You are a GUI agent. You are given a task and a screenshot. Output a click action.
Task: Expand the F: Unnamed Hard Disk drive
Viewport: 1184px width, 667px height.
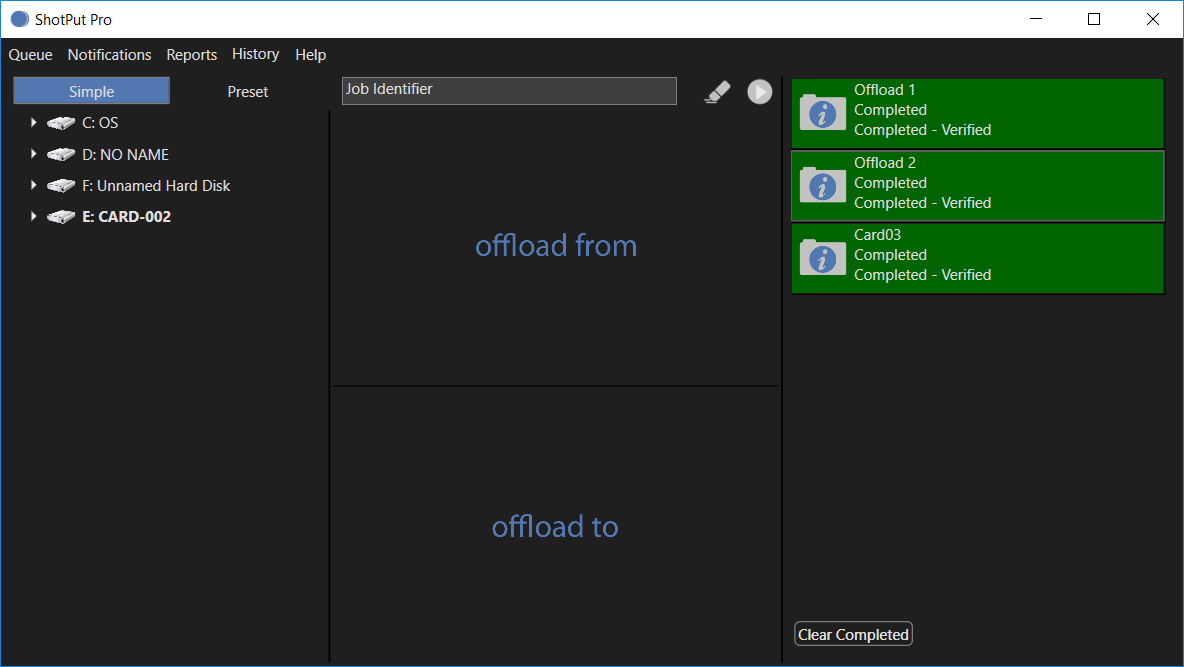(33, 185)
